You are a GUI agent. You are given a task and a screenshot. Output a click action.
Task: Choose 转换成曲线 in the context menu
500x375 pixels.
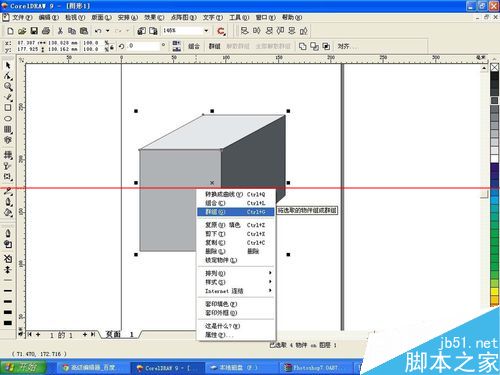coord(235,194)
